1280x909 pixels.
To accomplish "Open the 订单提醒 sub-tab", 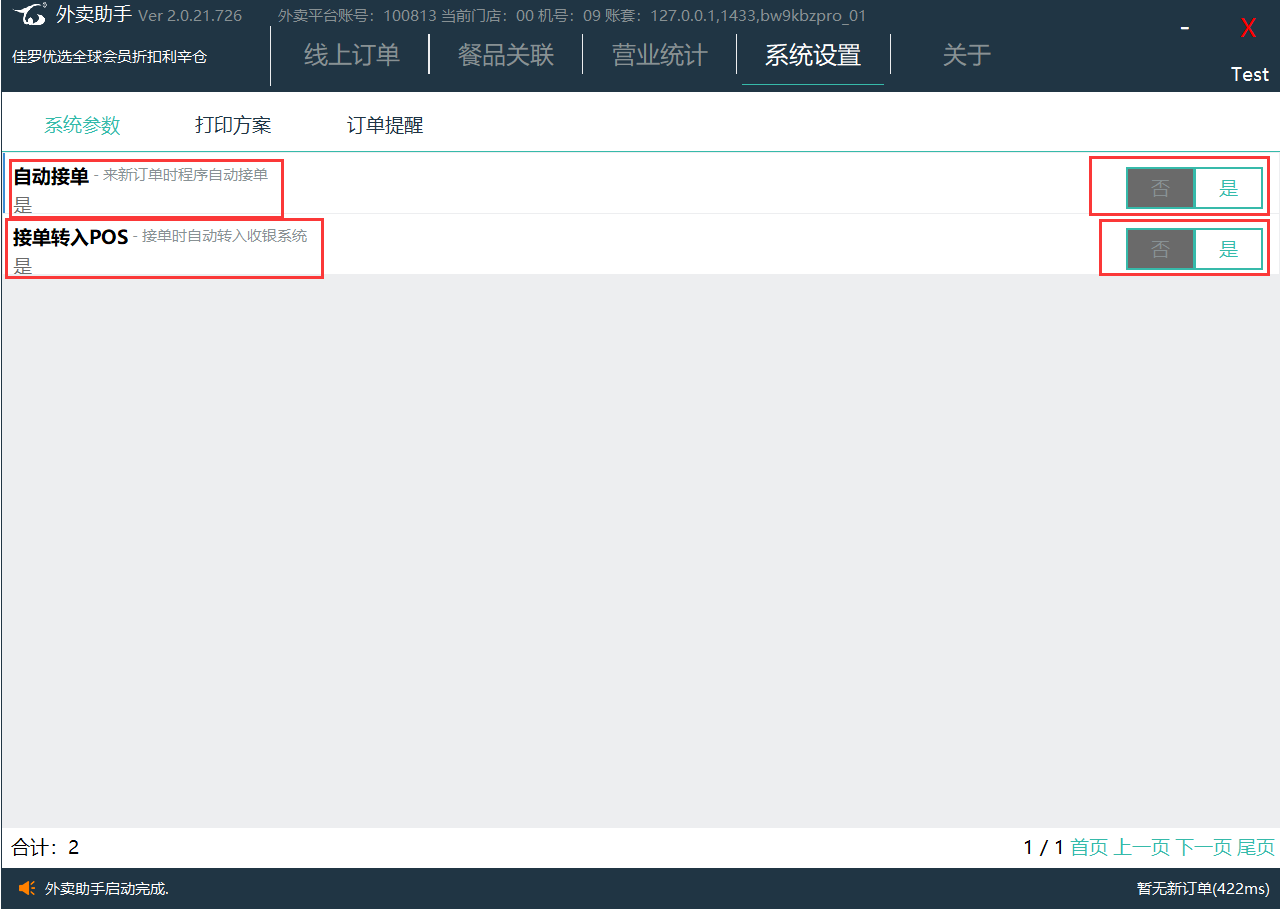I will [385, 125].
